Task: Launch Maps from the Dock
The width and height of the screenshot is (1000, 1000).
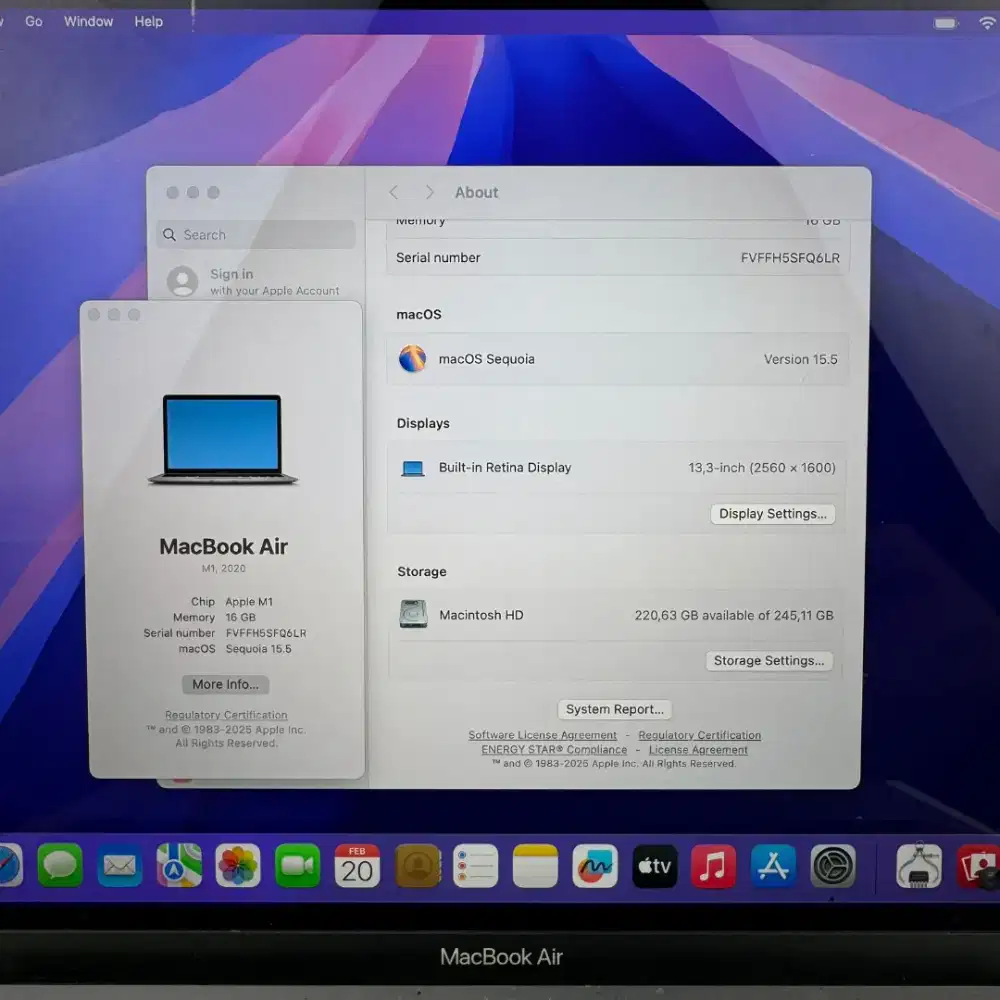Action: 180,865
